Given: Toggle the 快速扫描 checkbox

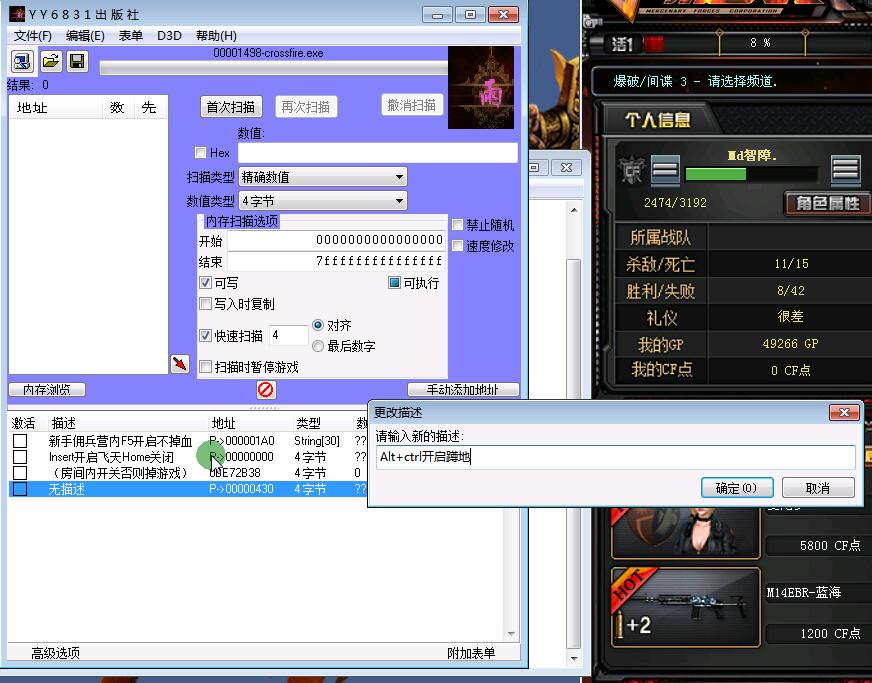Looking at the screenshot, I should pyautogui.click(x=205, y=335).
